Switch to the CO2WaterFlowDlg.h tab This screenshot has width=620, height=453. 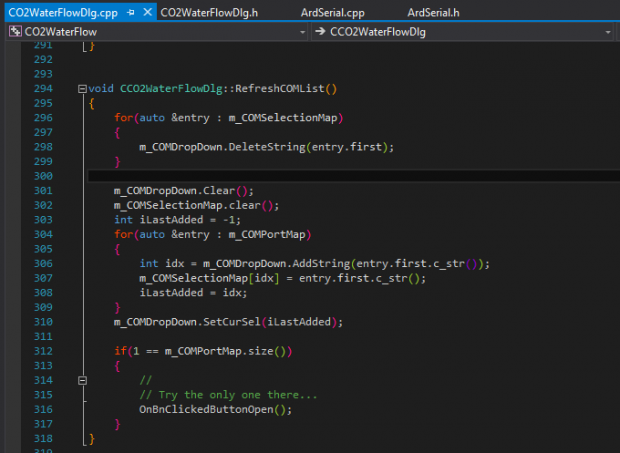click(x=209, y=13)
